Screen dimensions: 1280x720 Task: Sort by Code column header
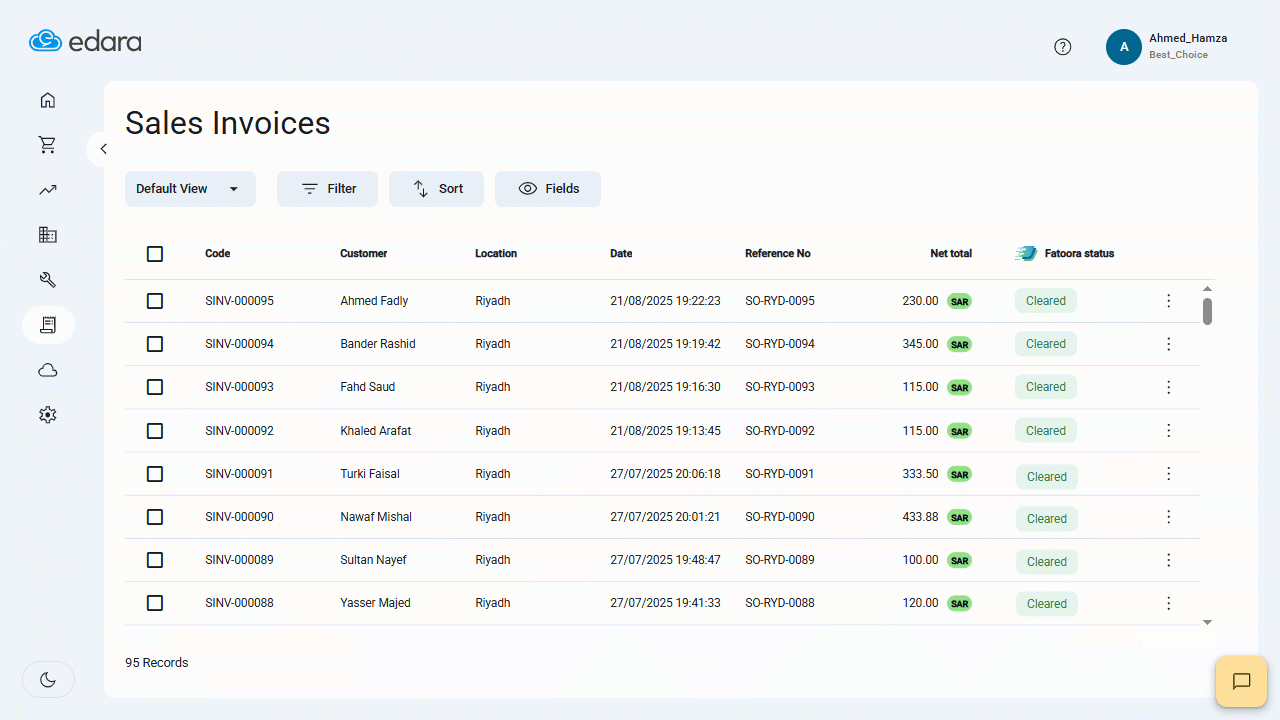pyautogui.click(x=218, y=254)
